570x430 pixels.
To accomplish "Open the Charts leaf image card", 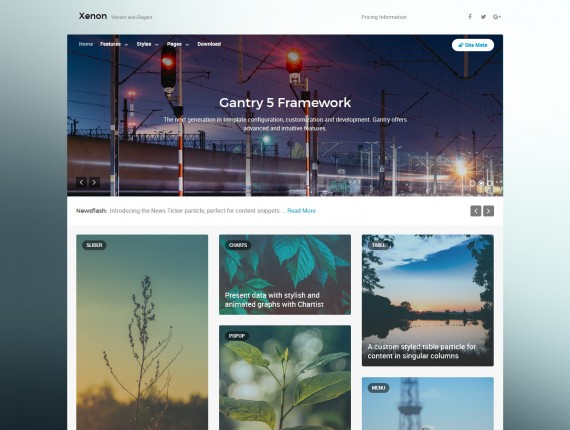I will click(x=285, y=275).
